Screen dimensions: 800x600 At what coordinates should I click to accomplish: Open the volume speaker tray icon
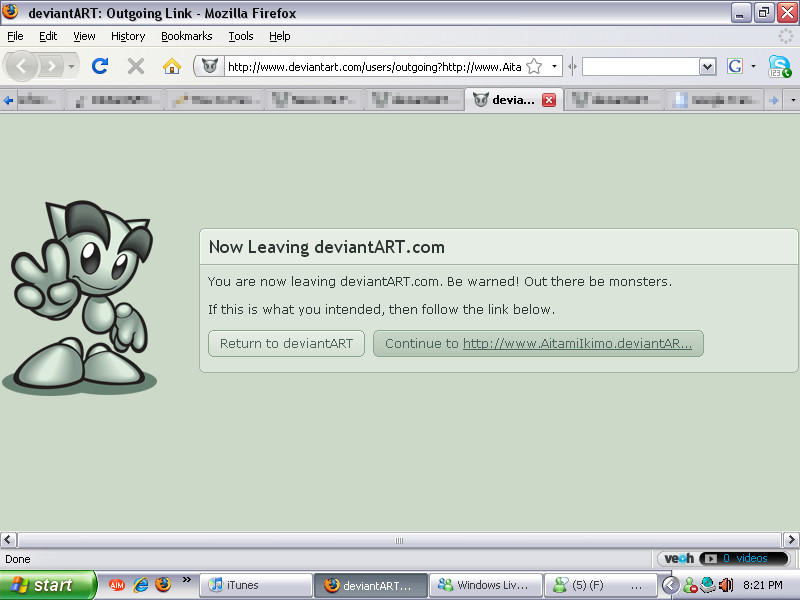tap(726, 585)
